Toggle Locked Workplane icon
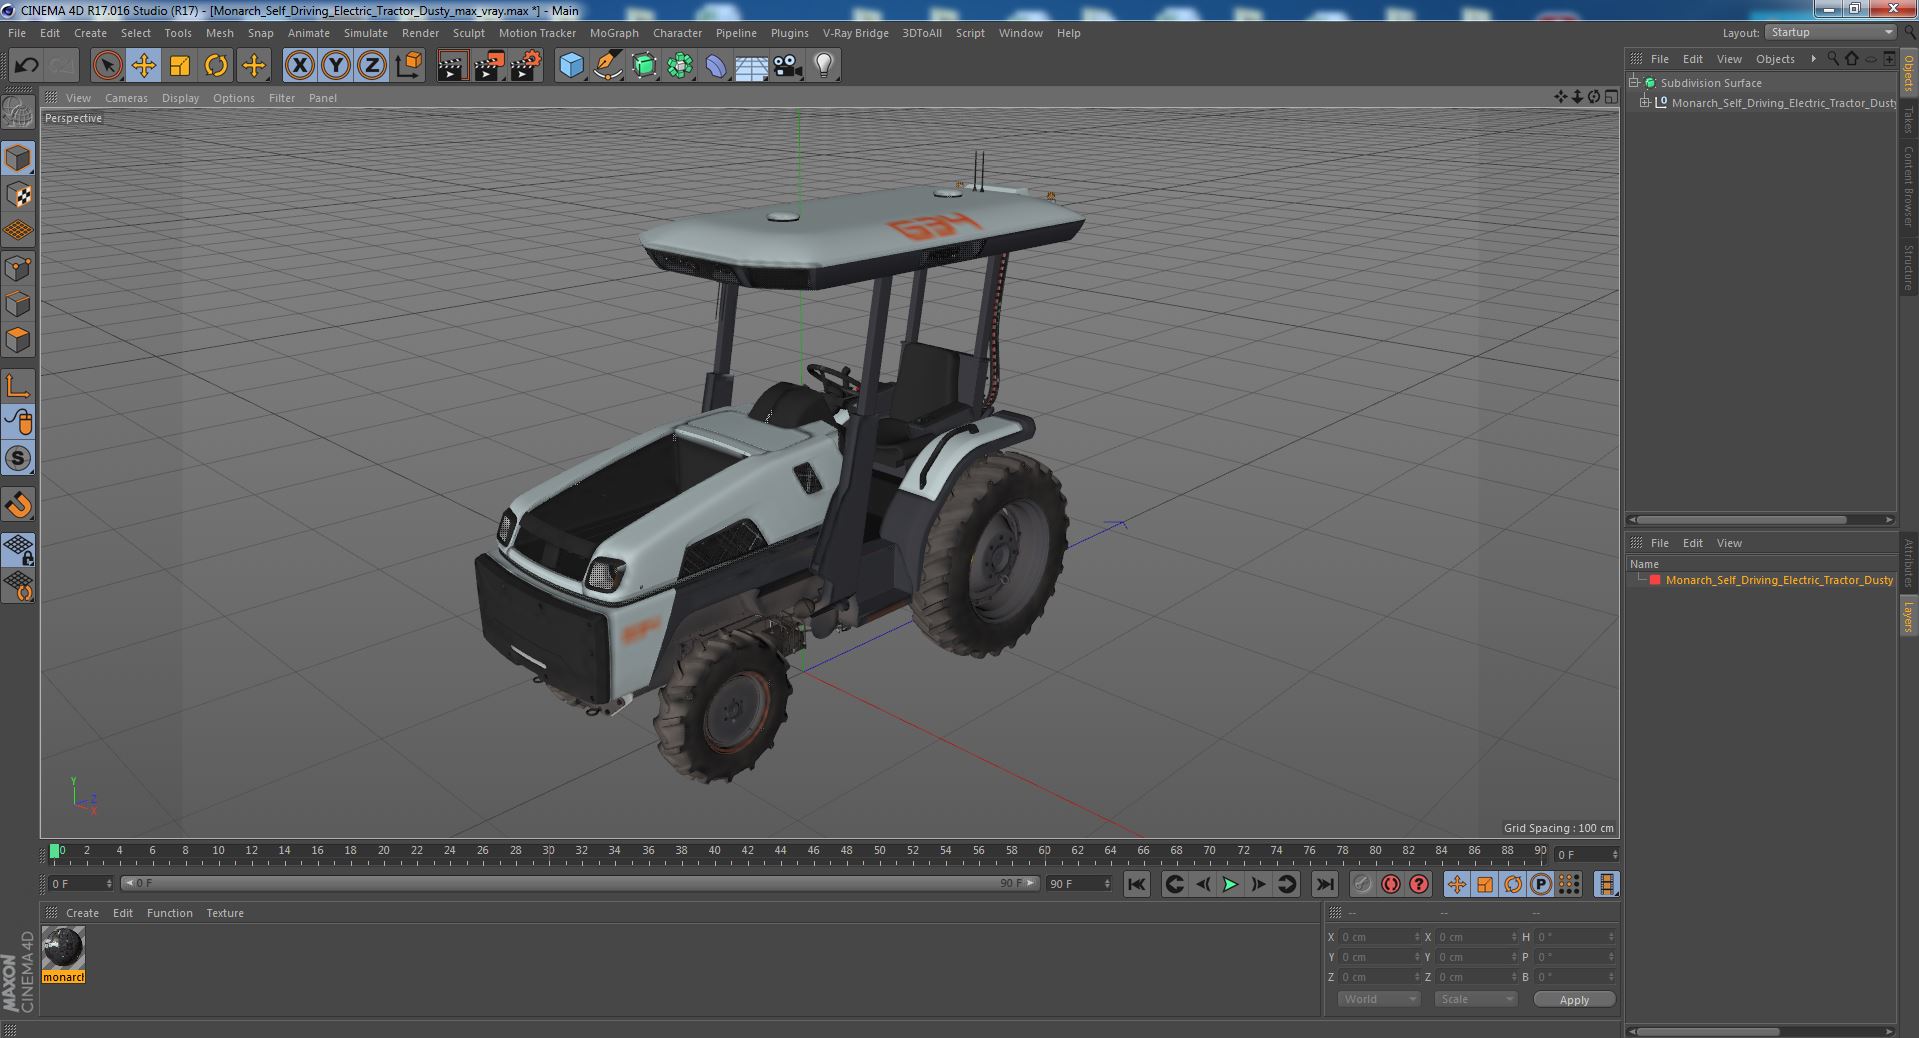 [x=19, y=549]
